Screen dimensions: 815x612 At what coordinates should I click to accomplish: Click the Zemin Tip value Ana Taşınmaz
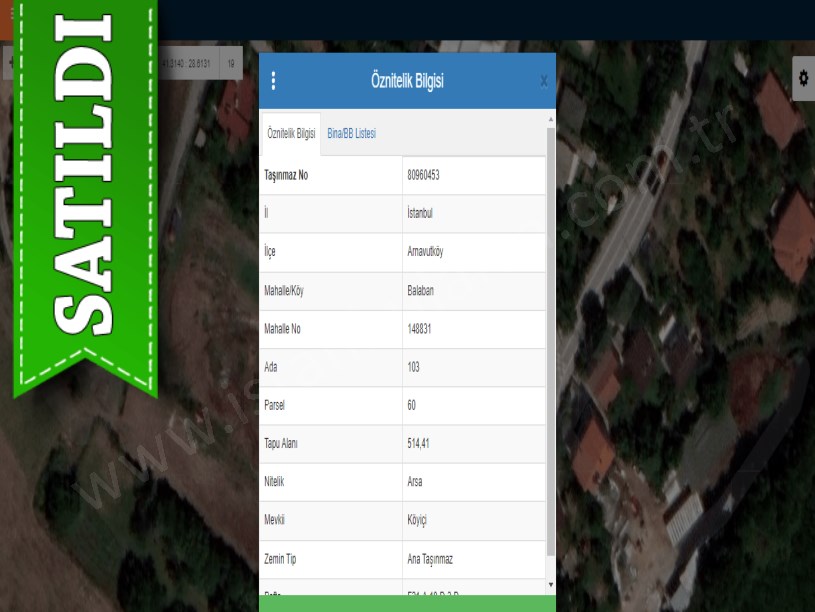[432, 559]
